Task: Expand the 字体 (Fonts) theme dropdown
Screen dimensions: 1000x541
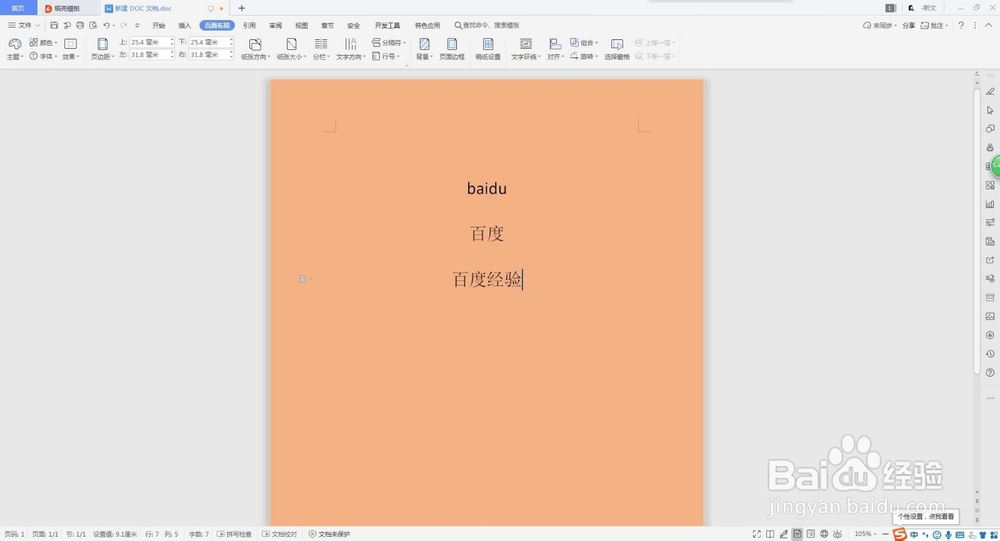Action: [43, 56]
